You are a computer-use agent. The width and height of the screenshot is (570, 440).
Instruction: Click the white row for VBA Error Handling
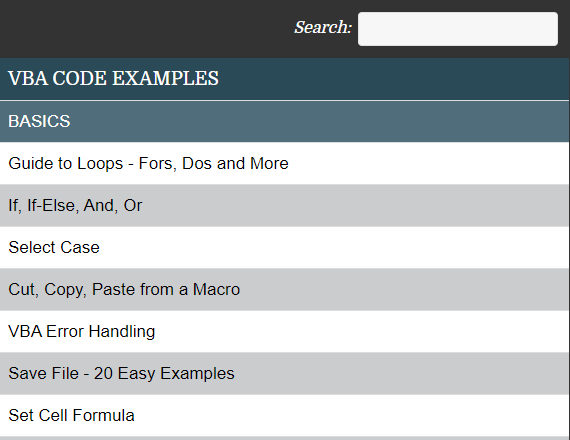pyautogui.click(x=284, y=331)
